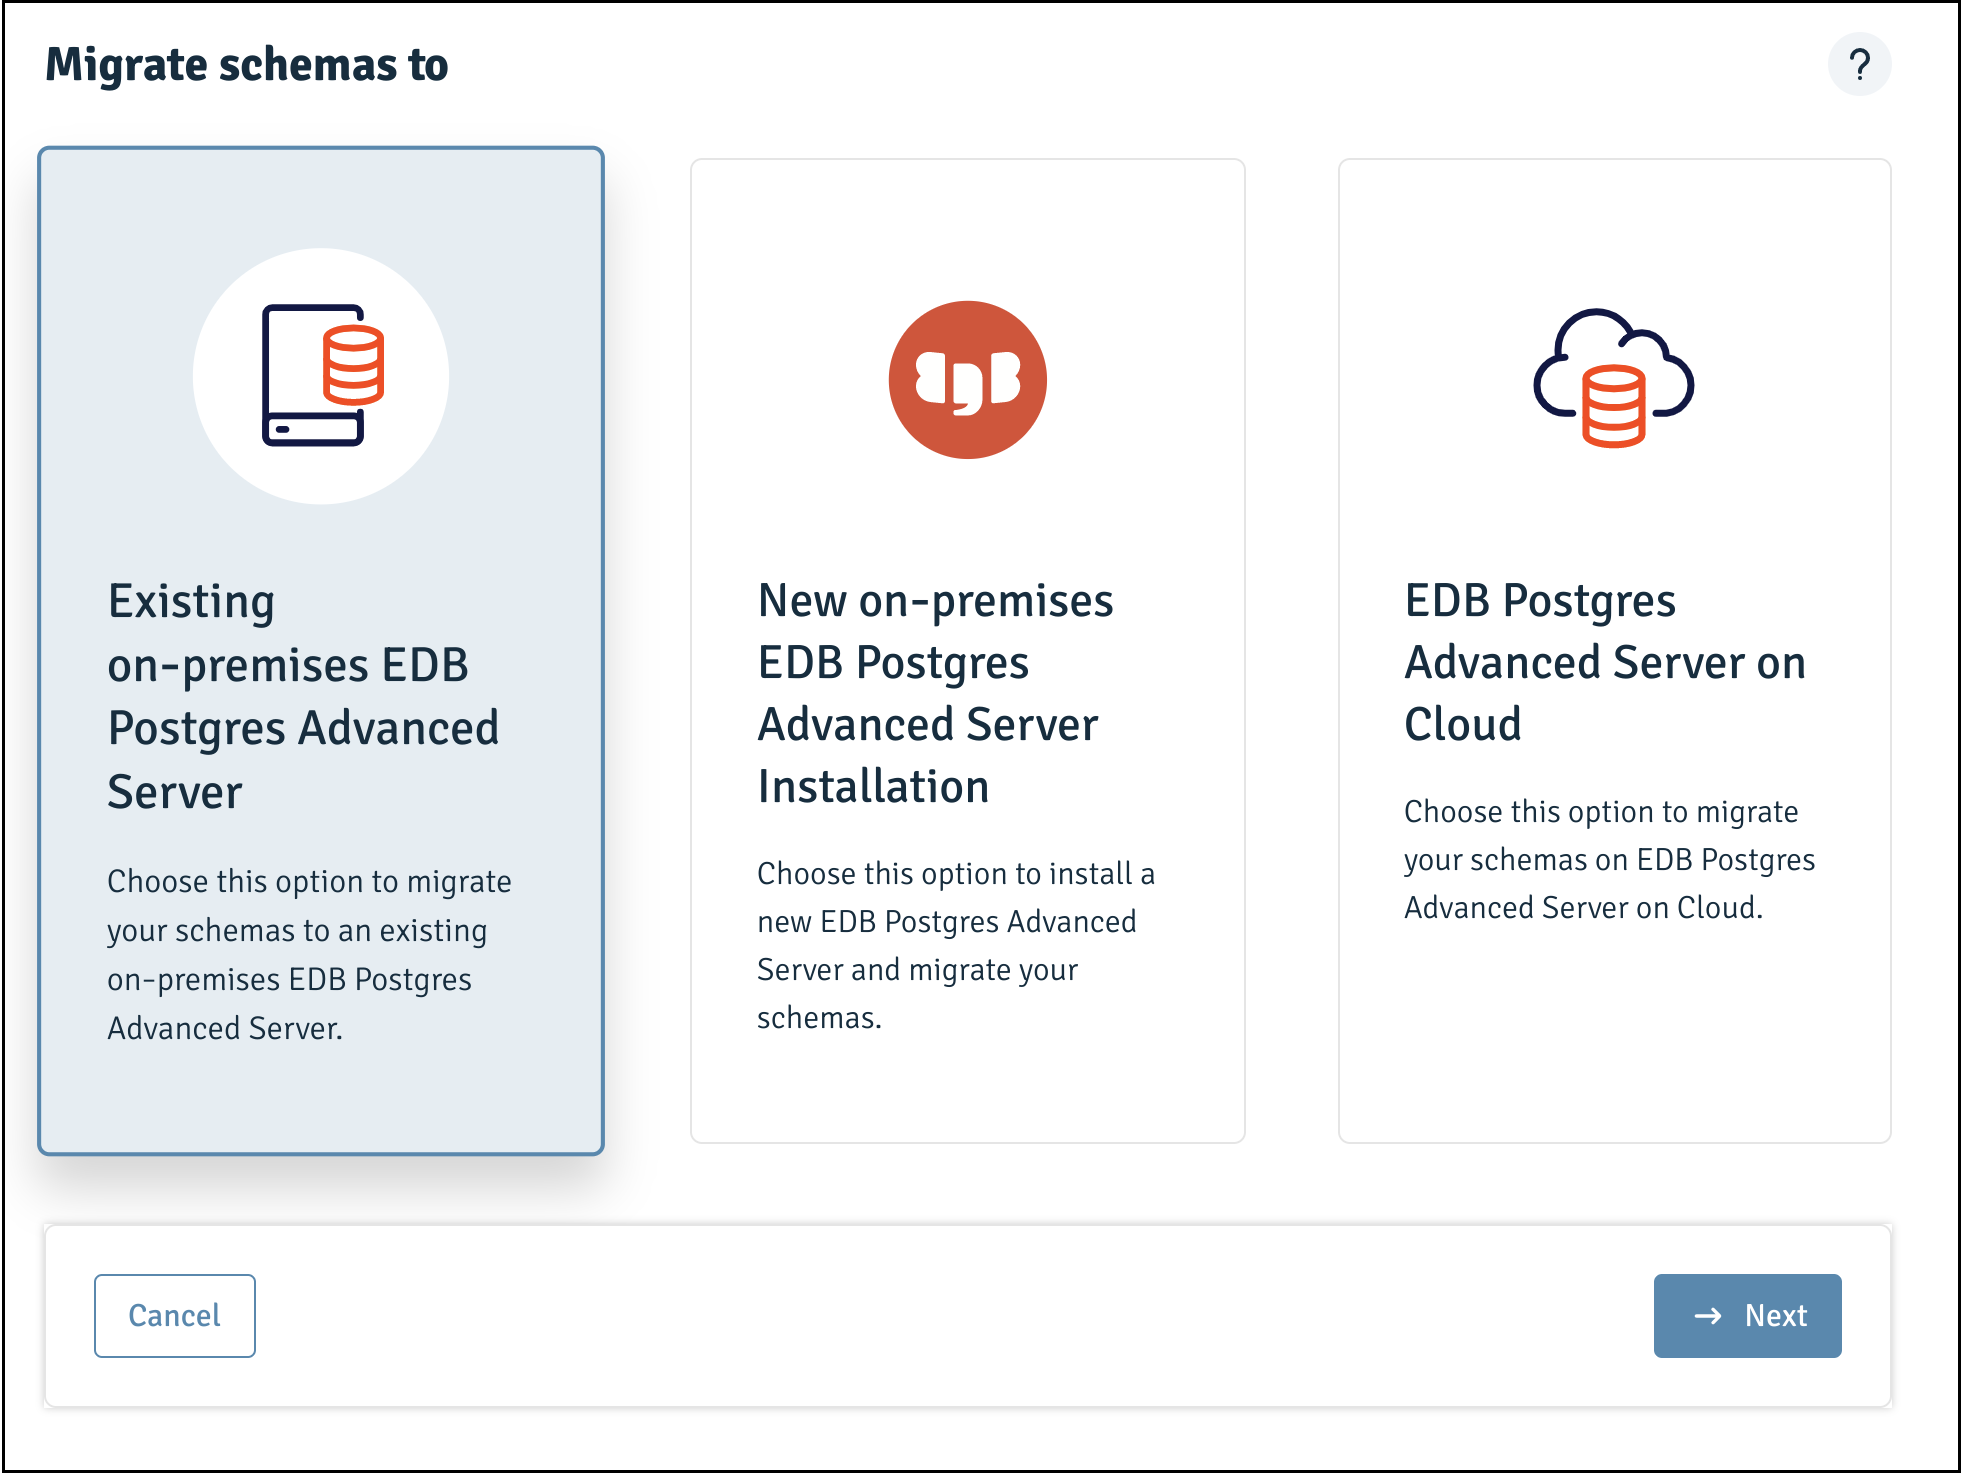The image size is (1962, 1474).
Task: Select 'Existing on-premises EDB Postgres Advanced Server' heading
Action: 303,697
